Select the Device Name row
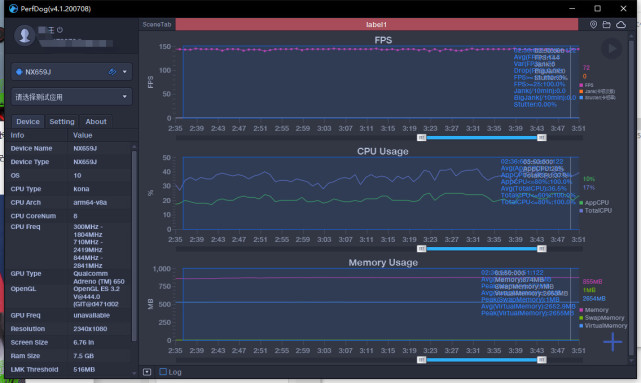This screenshot has height=383, width=641. 69,148
